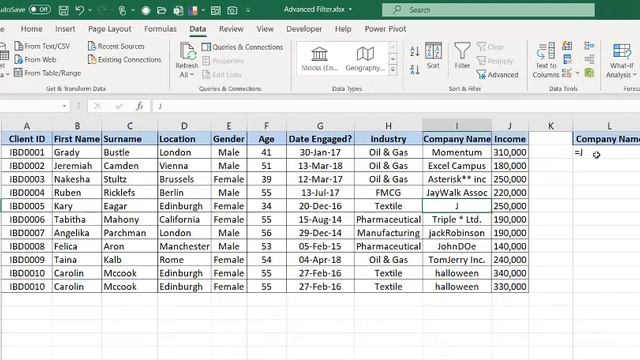The image size is (640, 360).
Task: Open the Power Pivot tab
Action: click(x=385, y=29)
